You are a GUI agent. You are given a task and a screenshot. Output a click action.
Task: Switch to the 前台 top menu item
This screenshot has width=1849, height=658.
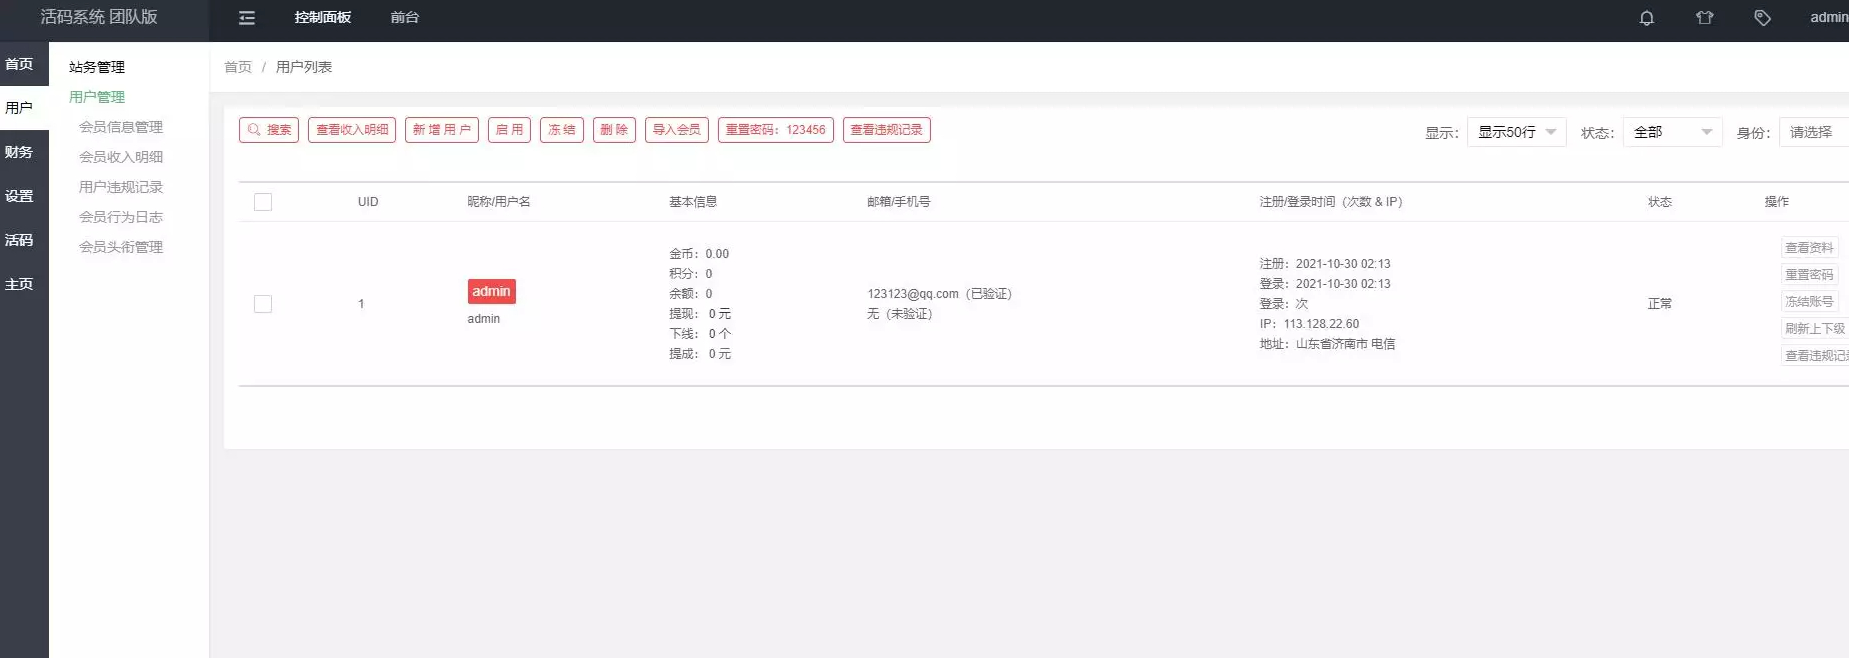pos(405,18)
